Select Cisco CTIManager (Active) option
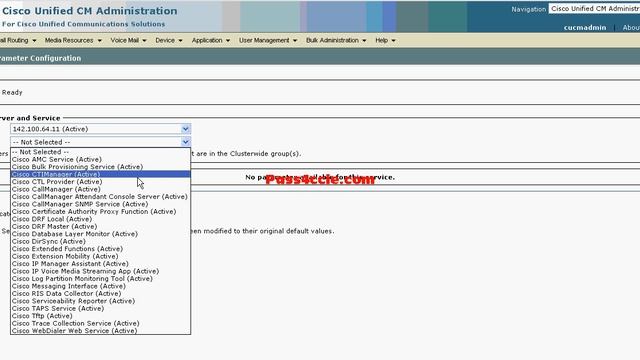This screenshot has width=640, height=360. [100, 174]
